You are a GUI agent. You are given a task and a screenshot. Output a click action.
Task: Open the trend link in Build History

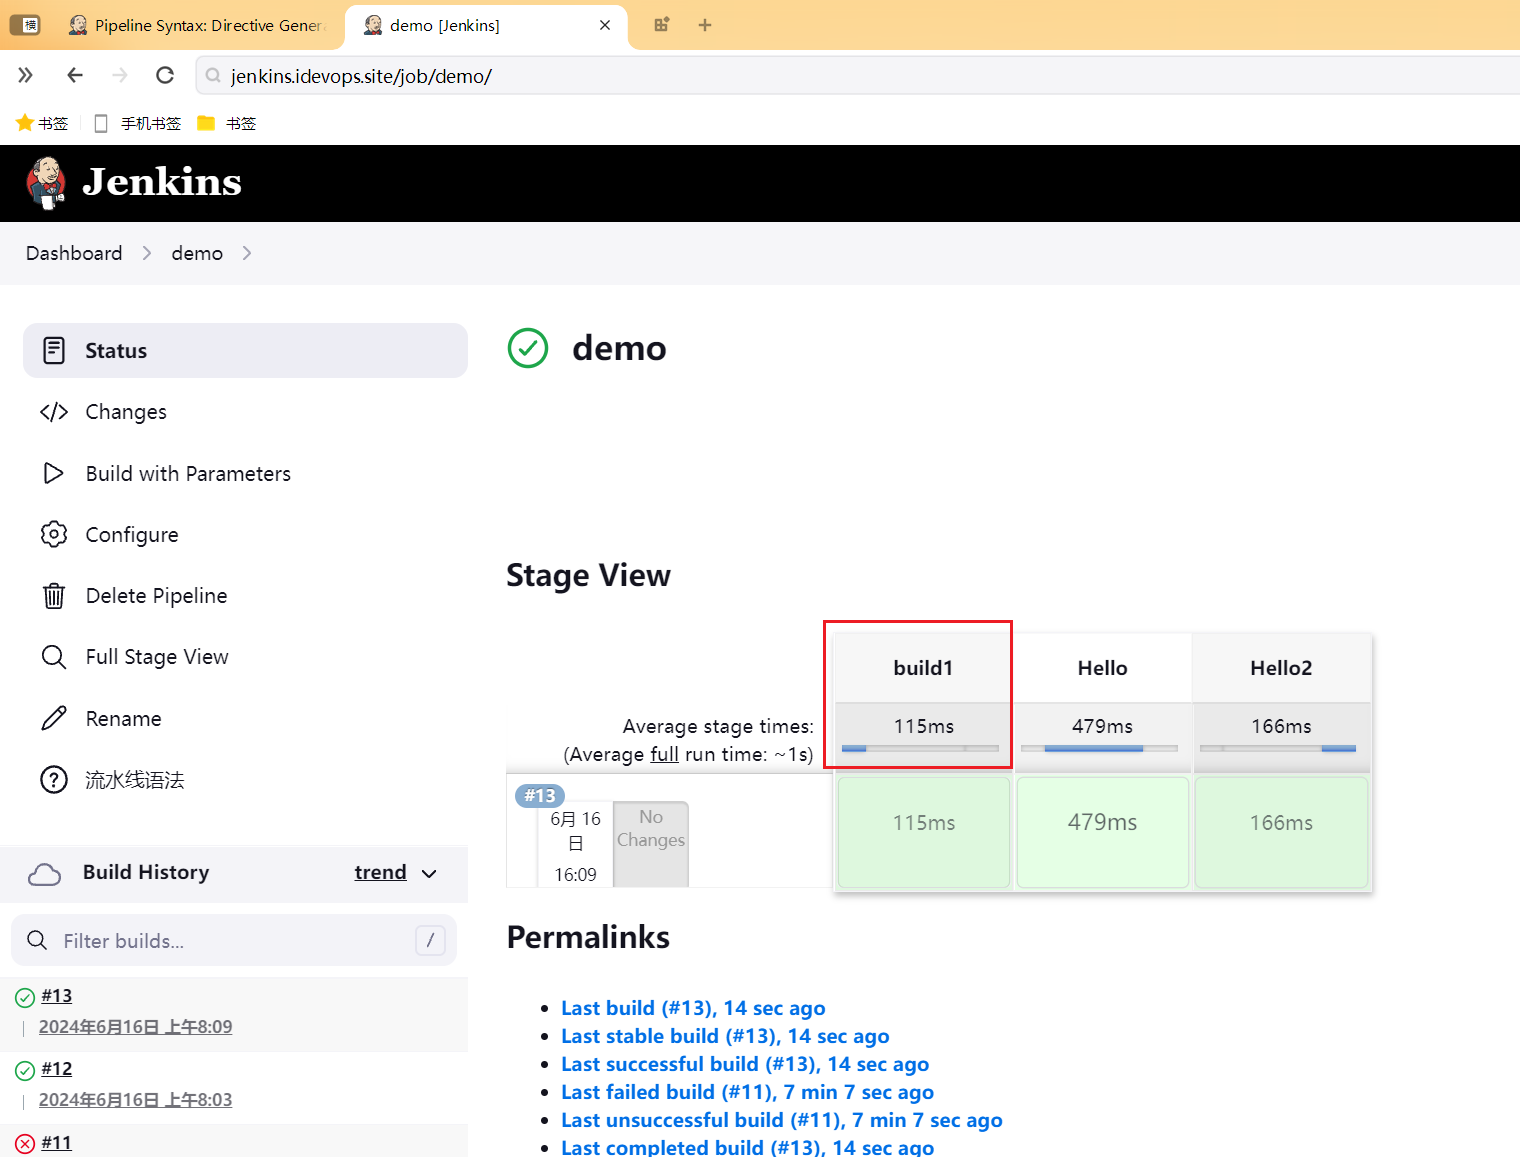point(380,873)
